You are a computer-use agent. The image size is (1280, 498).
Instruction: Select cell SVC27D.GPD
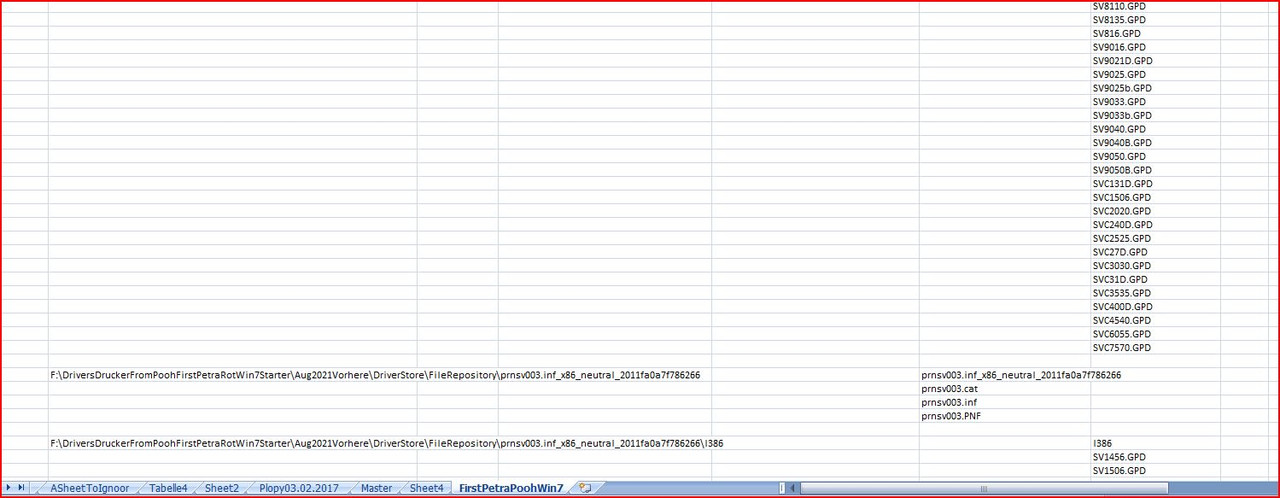coord(1155,252)
